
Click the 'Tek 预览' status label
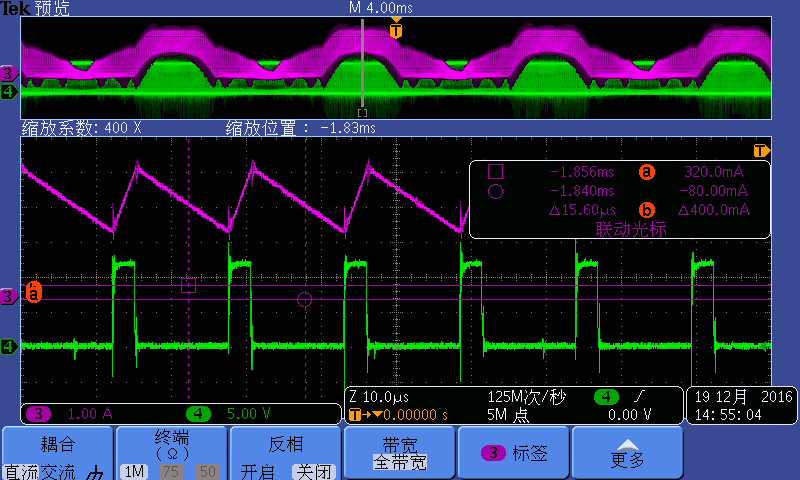(35, 8)
